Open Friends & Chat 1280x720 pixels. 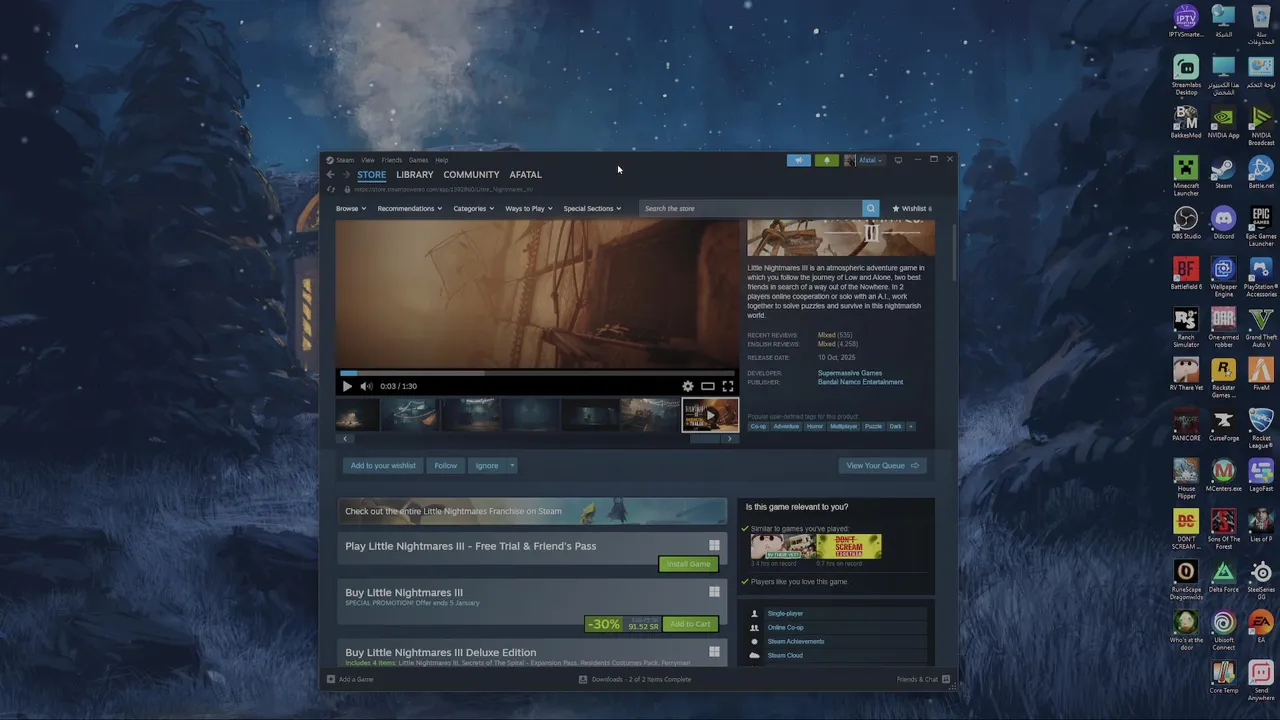tap(922, 680)
